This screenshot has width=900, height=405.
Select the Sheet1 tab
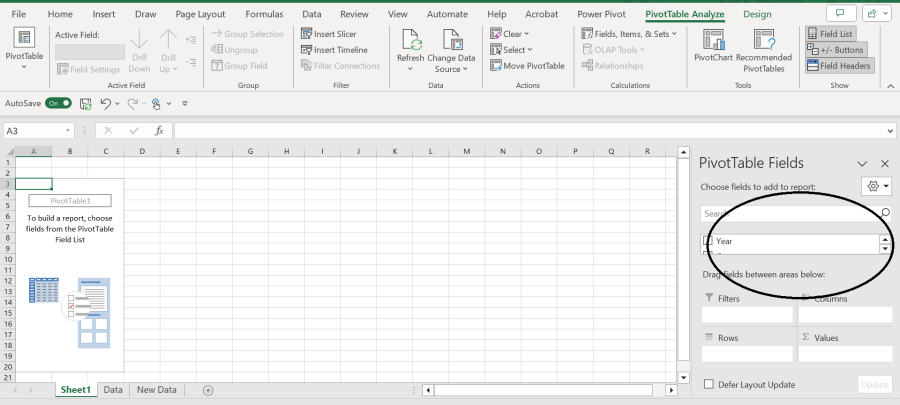point(76,390)
